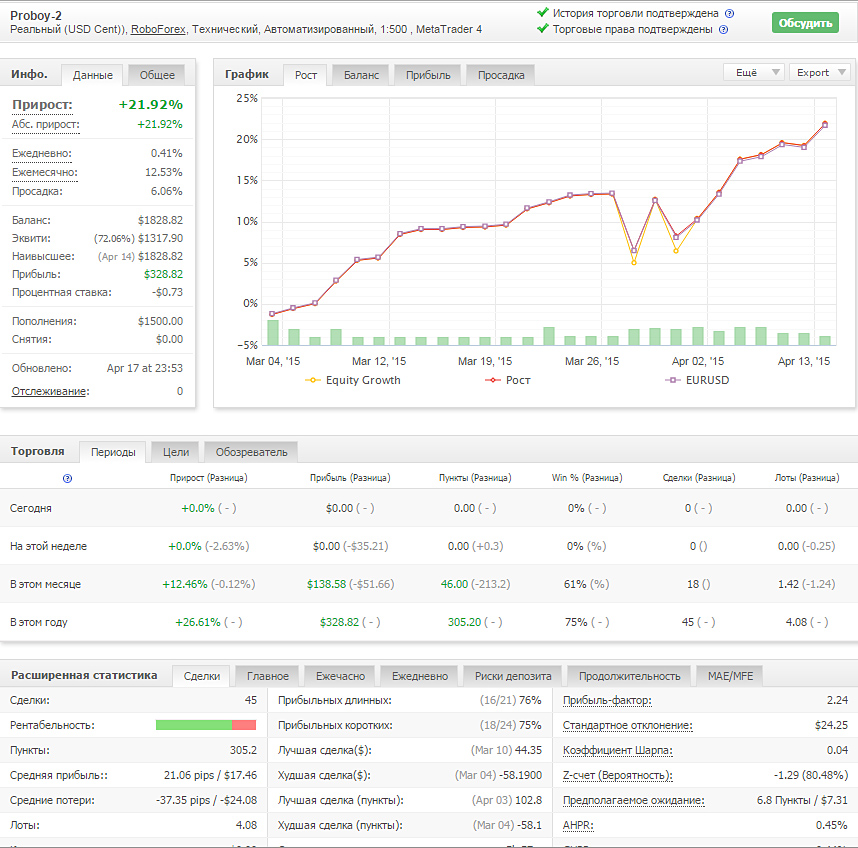Screen dimensions: 858x848
Task: Click the Apr 17 at 23:53 update time
Action: (144, 368)
